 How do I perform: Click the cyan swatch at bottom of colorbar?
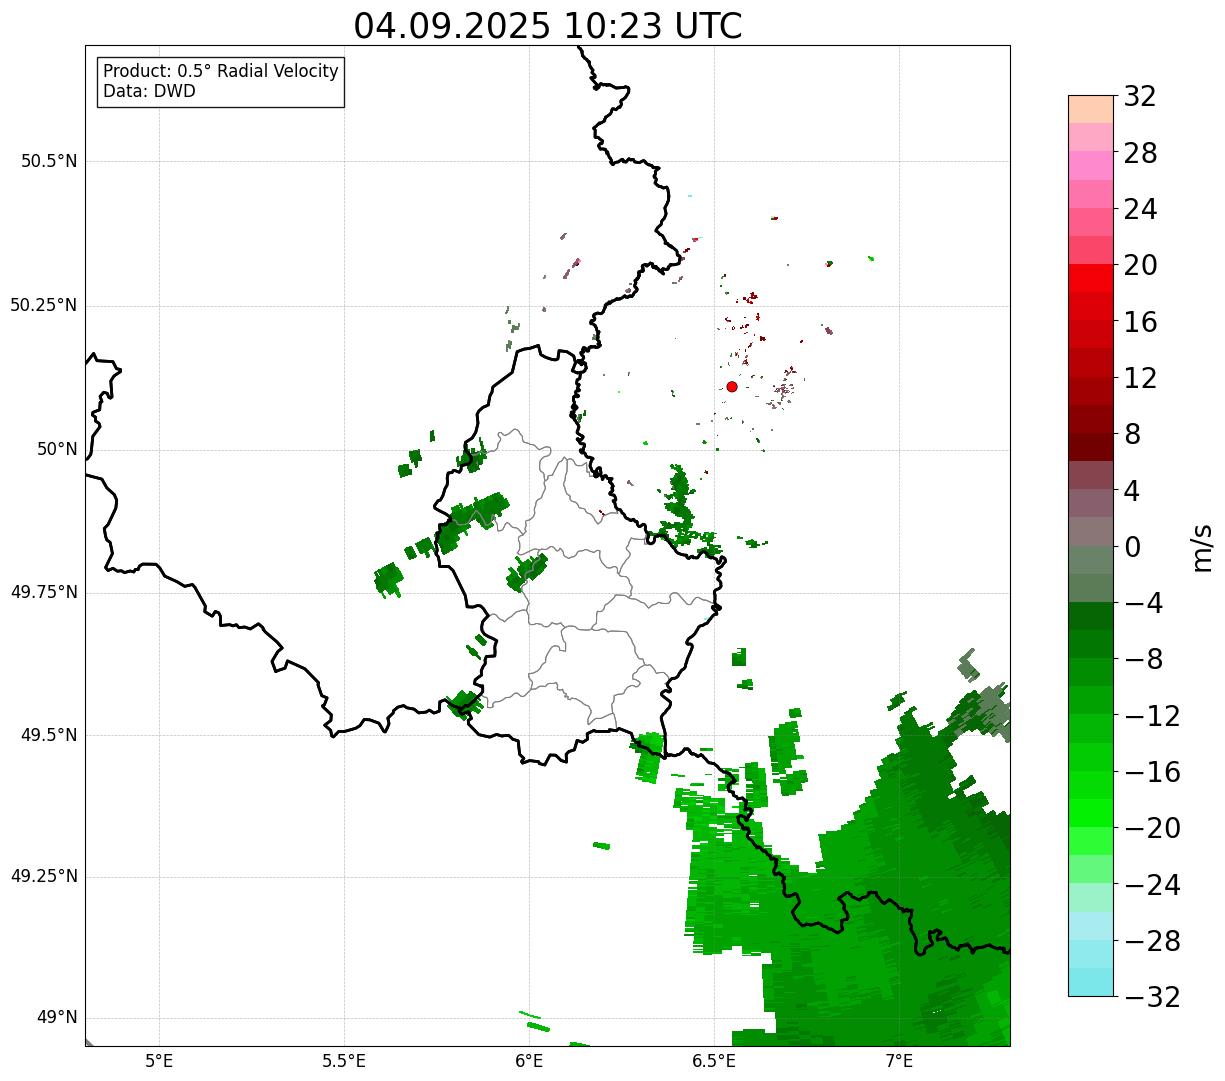1090,982
